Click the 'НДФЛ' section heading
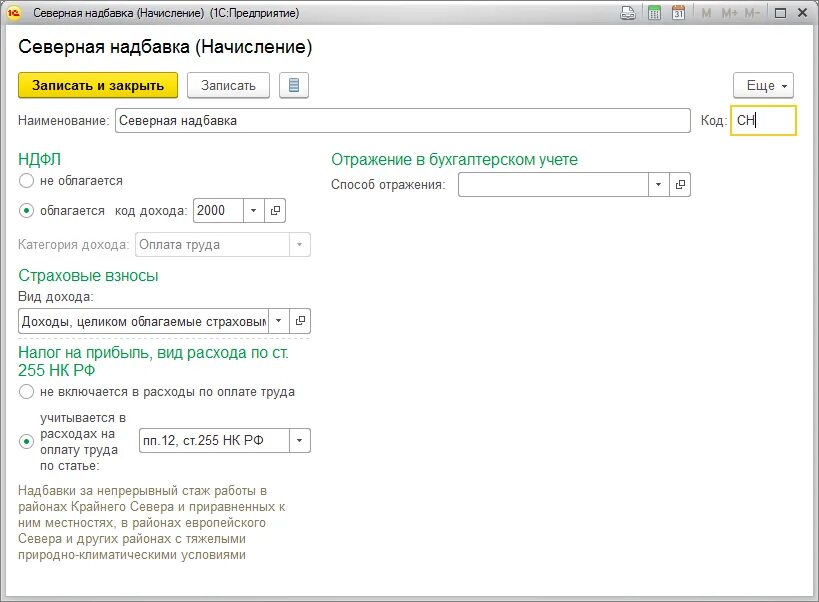Image resolution: width=819 pixels, height=602 pixels. pos(40,159)
